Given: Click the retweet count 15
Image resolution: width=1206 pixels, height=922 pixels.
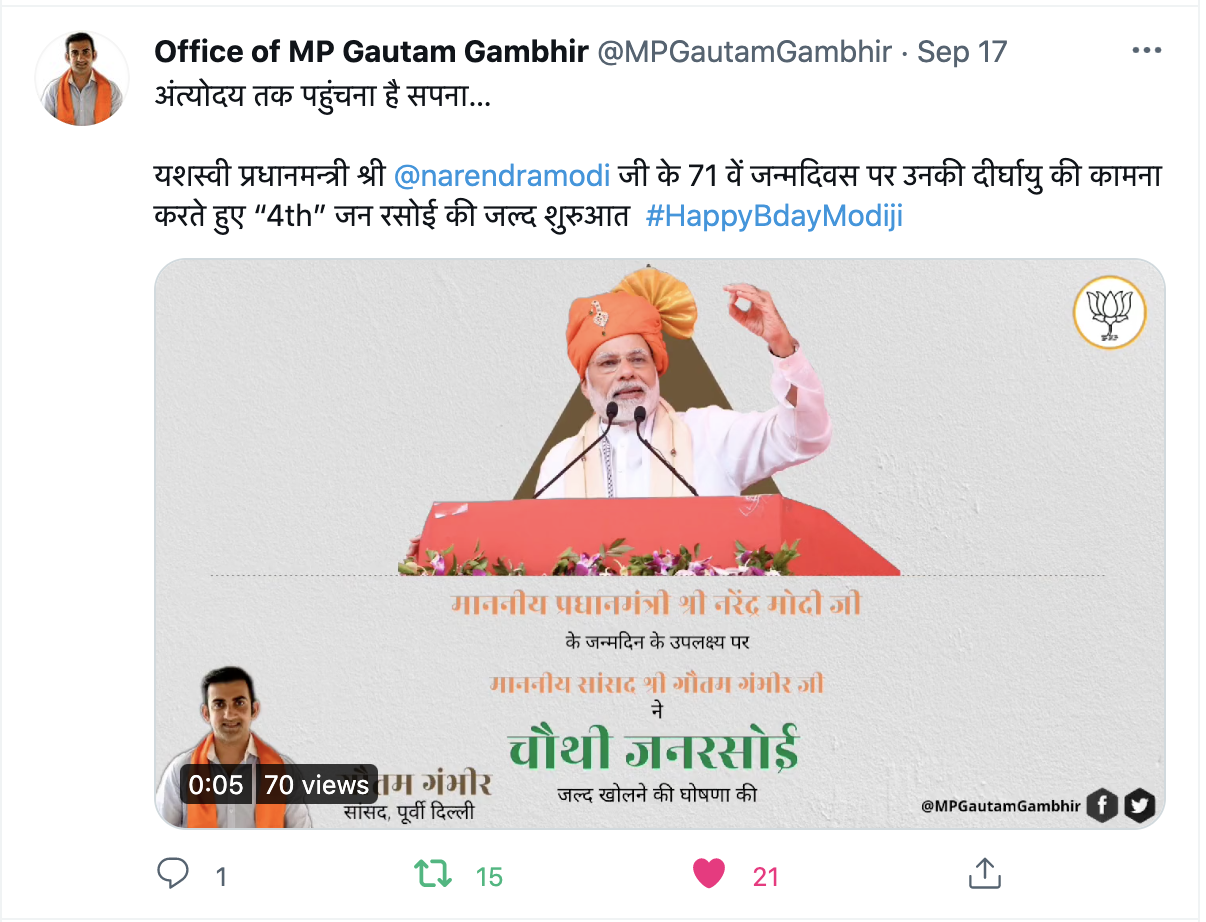Looking at the screenshot, I should (x=489, y=877).
